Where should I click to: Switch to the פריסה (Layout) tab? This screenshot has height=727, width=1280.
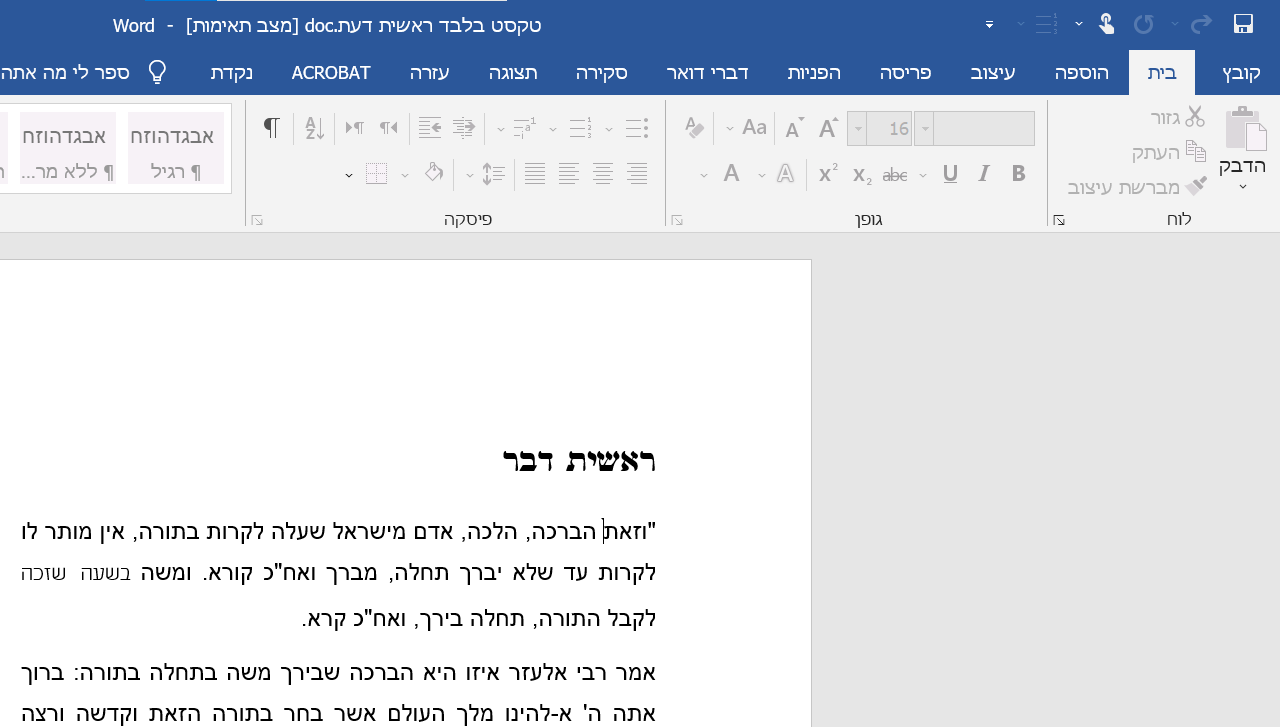[x=905, y=72]
